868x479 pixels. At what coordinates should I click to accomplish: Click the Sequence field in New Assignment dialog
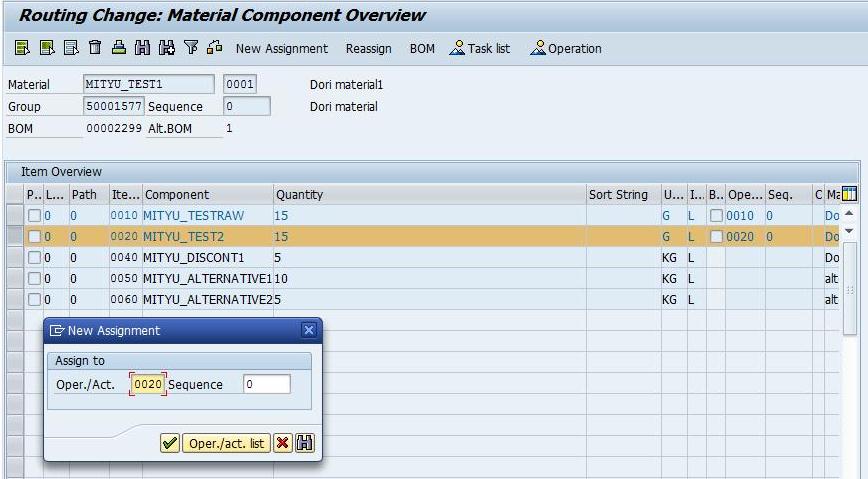tap(267, 384)
